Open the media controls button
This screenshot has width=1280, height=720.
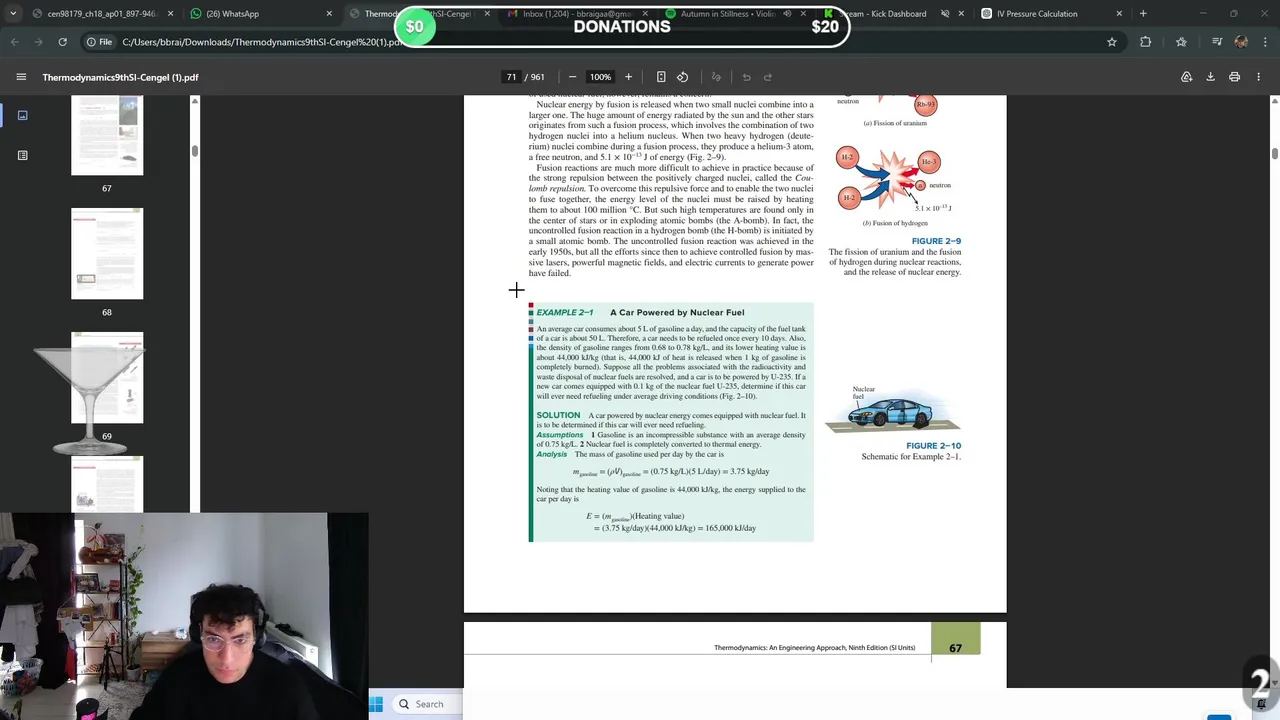tap(1216, 42)
